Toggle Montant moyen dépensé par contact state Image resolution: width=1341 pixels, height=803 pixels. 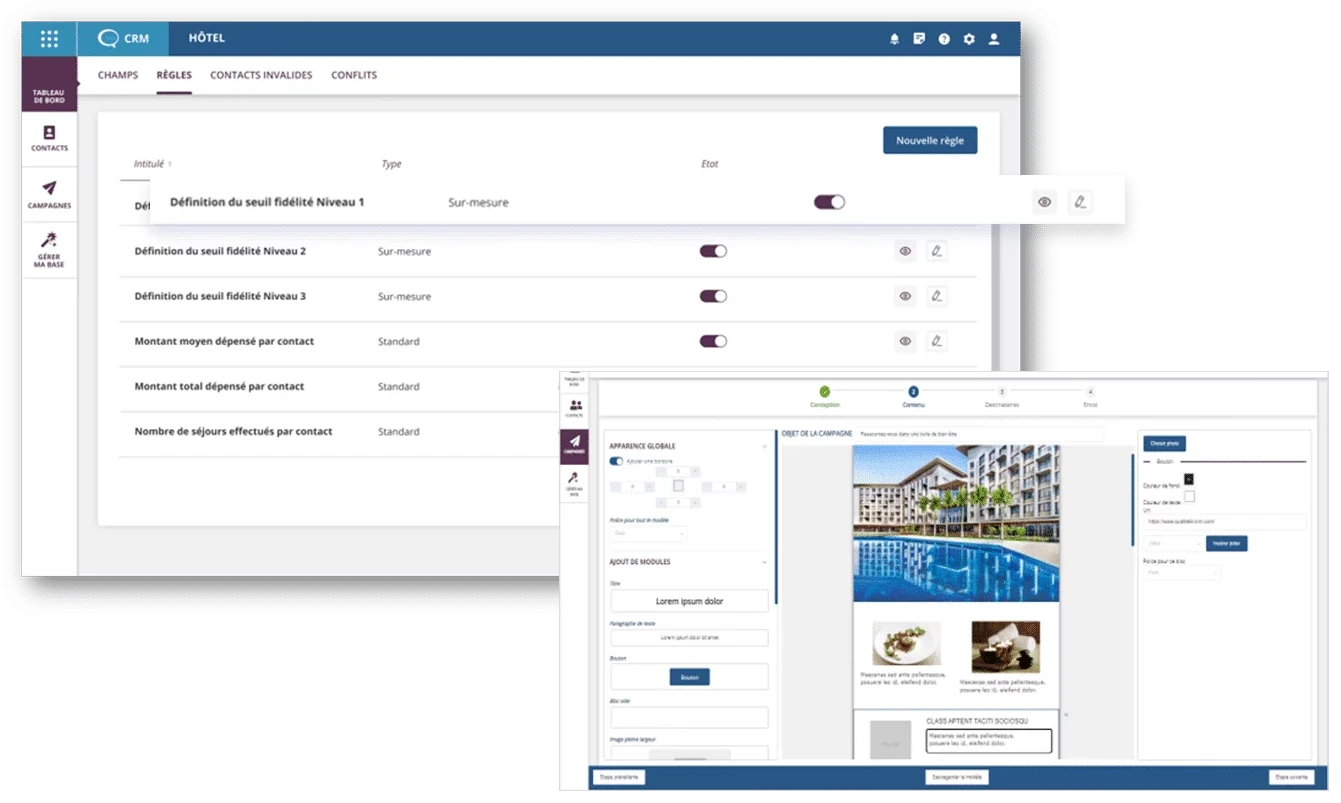click(x=713, y=341)
